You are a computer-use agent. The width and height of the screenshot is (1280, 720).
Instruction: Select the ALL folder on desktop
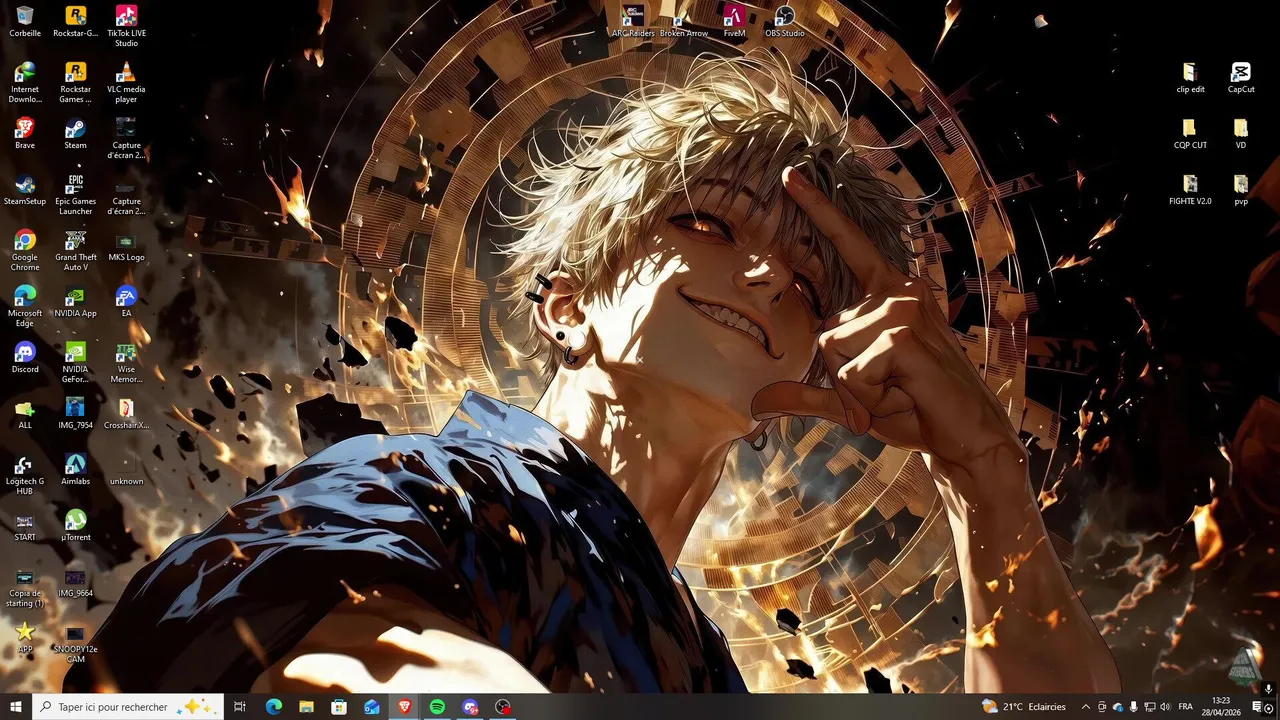pyautogui.click(x=25, y=414)
